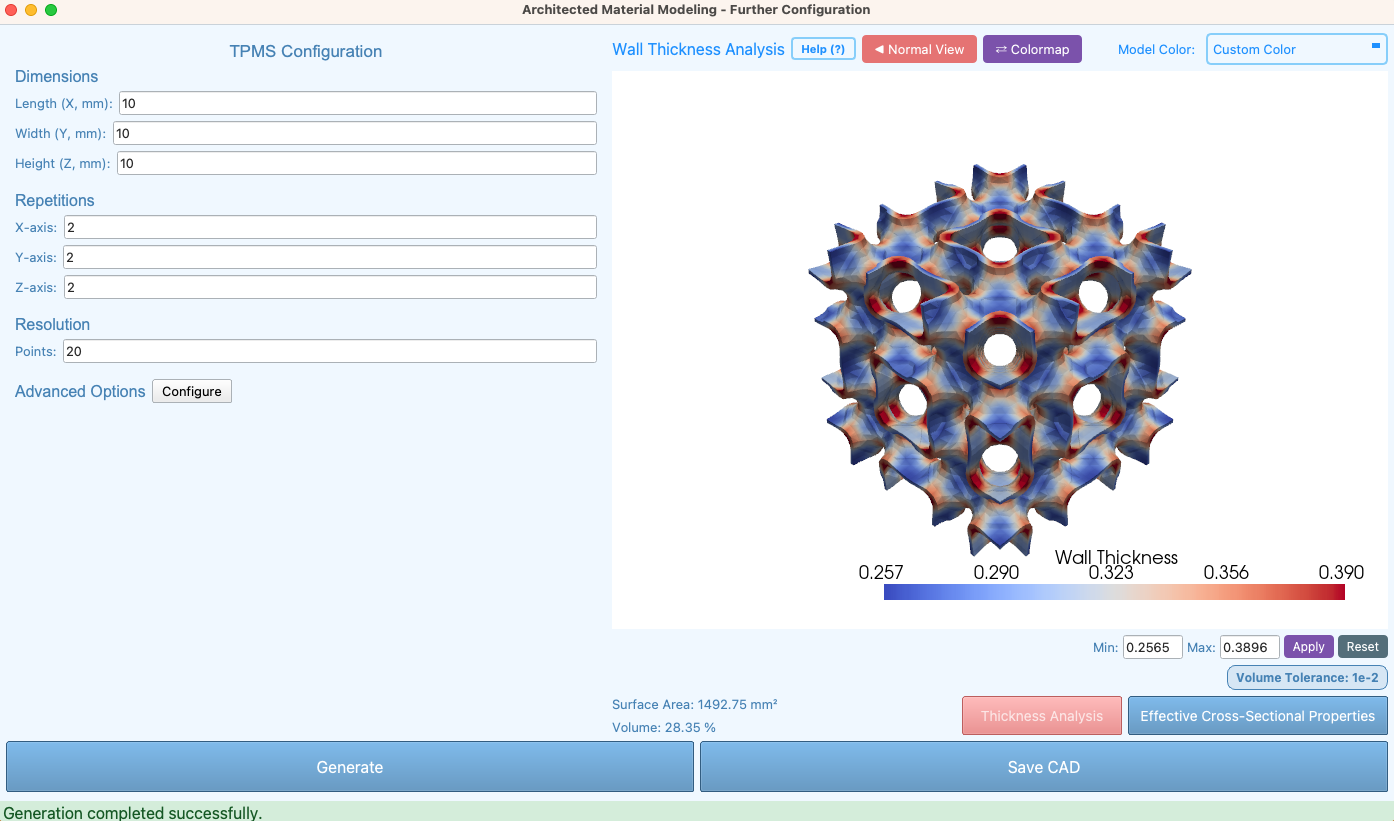Run Thickness Analysis
The image size is (1394, 821).
point(1042,716)
